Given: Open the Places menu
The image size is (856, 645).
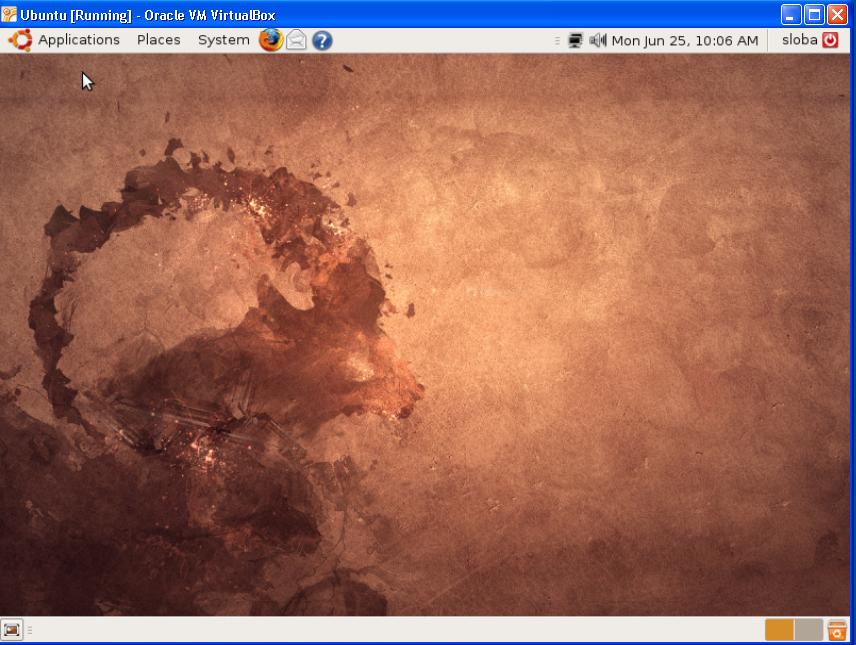Looking at the screenshot, I should tap(158, 40).
